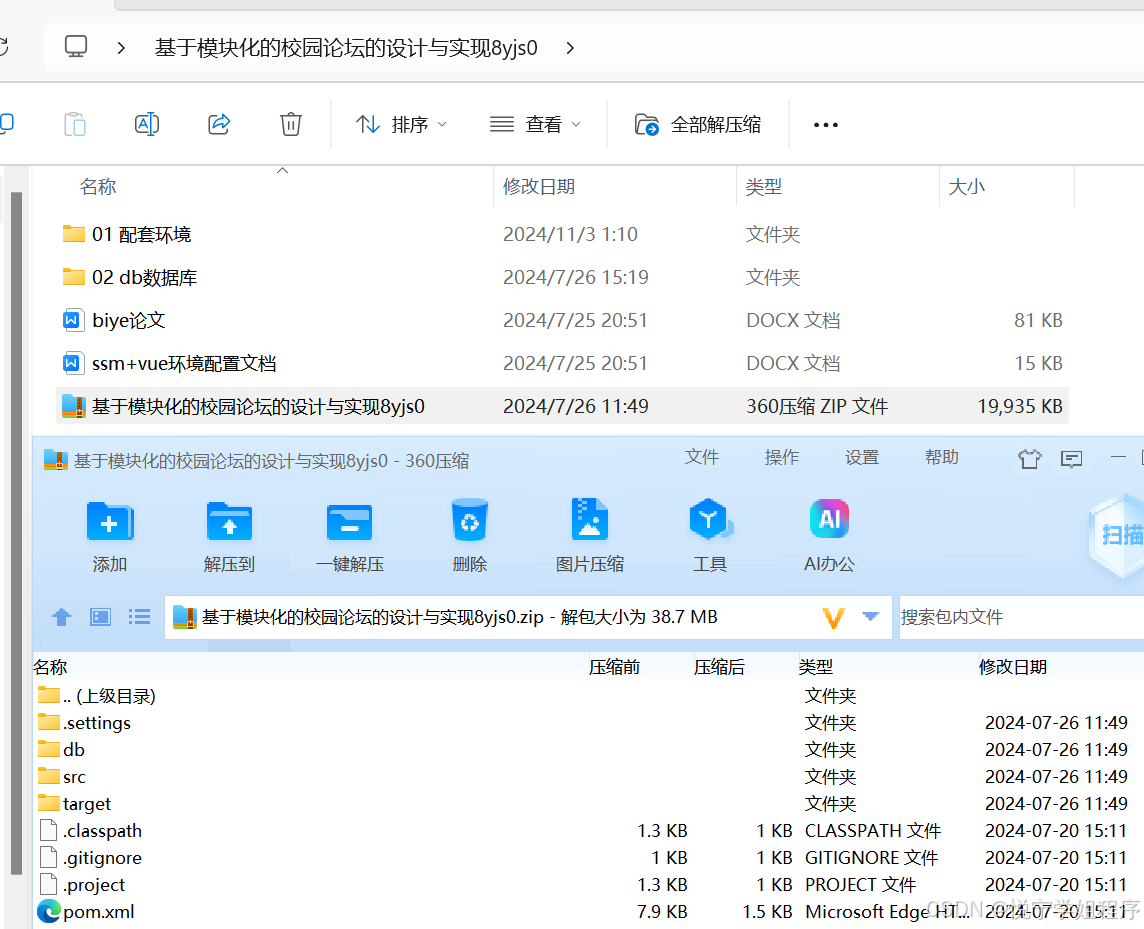The height and width of the screenshot is (929, 1144).
Task: Click the 删除 delete icon in 360压缩
Action: tap(470, 520)
